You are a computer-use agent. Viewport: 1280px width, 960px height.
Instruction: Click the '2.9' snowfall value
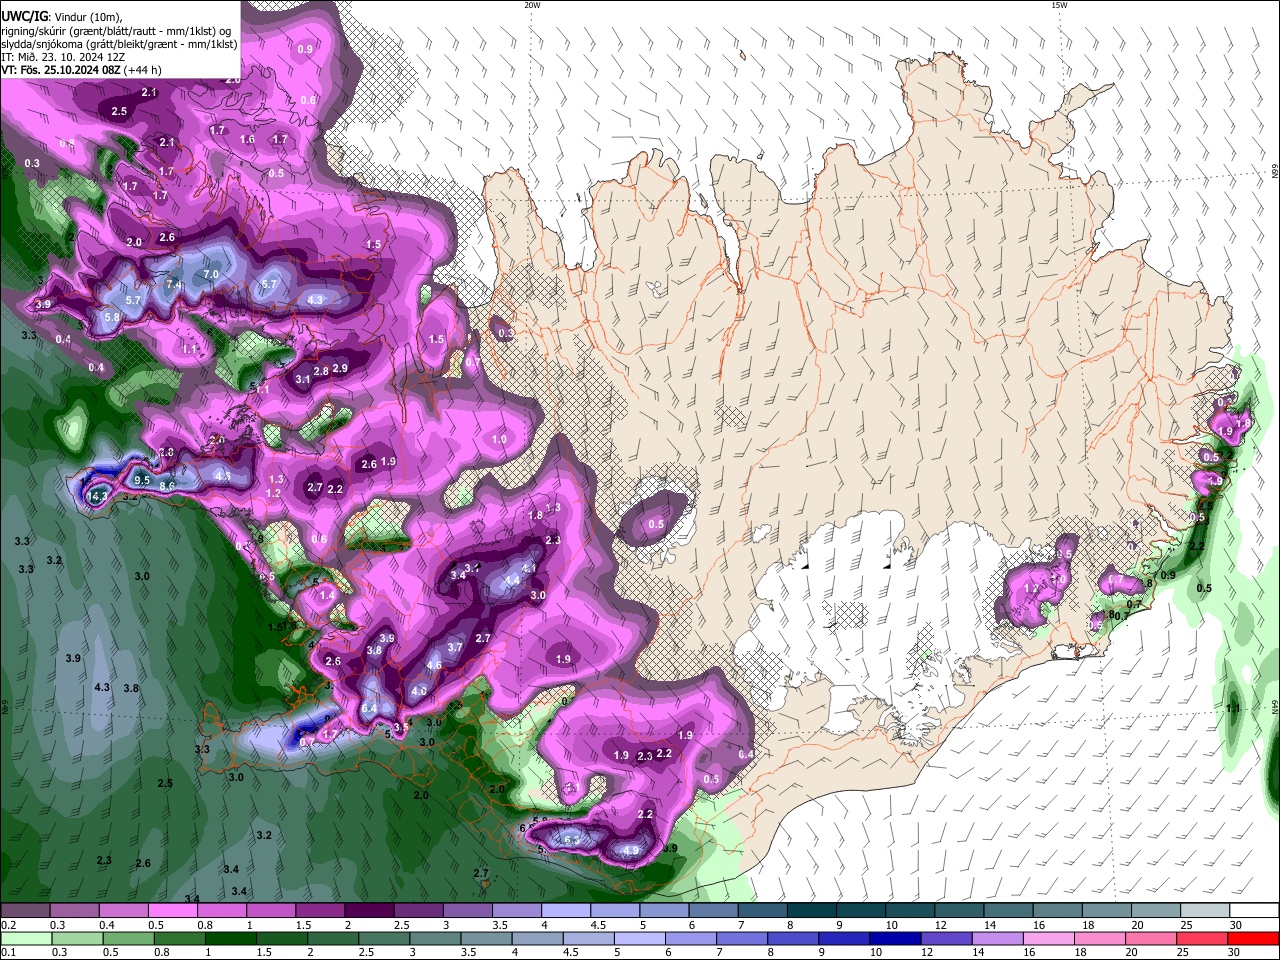pyautogui.click(x=340, y=369)
